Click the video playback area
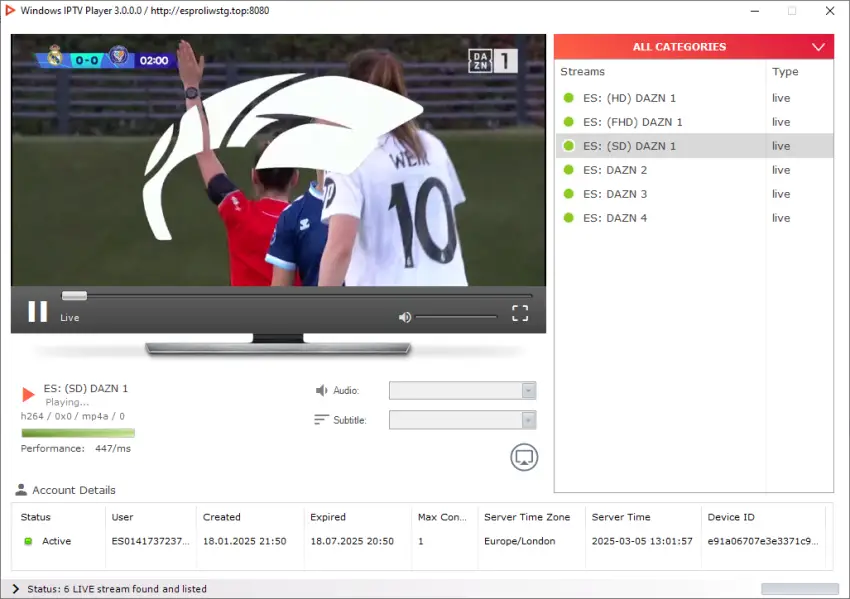Image resolution: width=850 pixels, height=599 pixels. pos(278,160)
